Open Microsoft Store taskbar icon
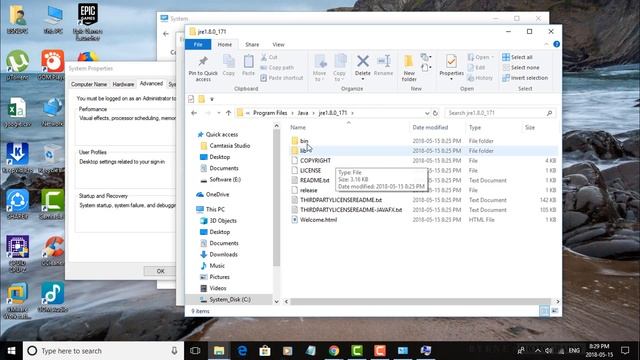The height and width of the screenshot is (360, 640). [265, 351]
